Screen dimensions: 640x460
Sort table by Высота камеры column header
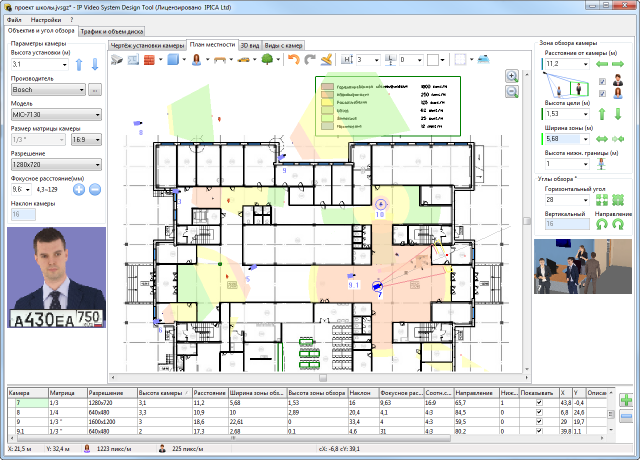(164, 393)
